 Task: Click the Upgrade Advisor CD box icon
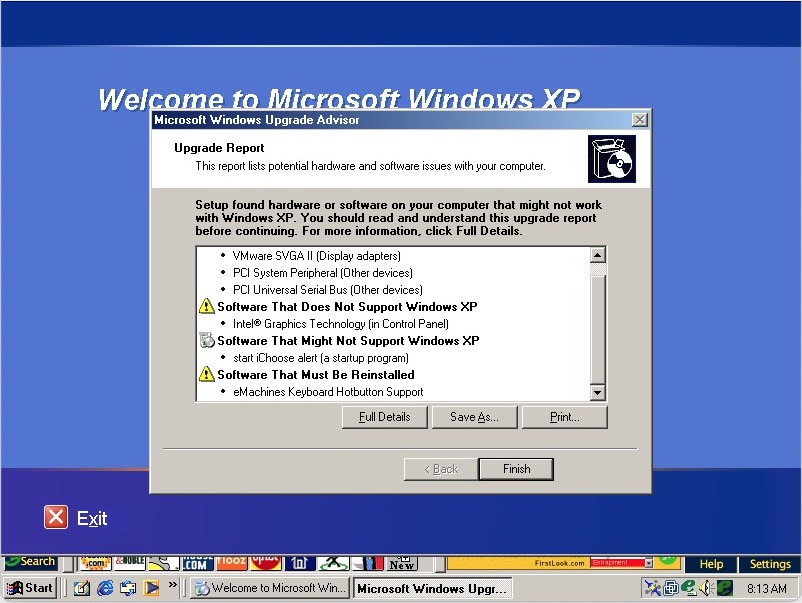coord(612,159)
